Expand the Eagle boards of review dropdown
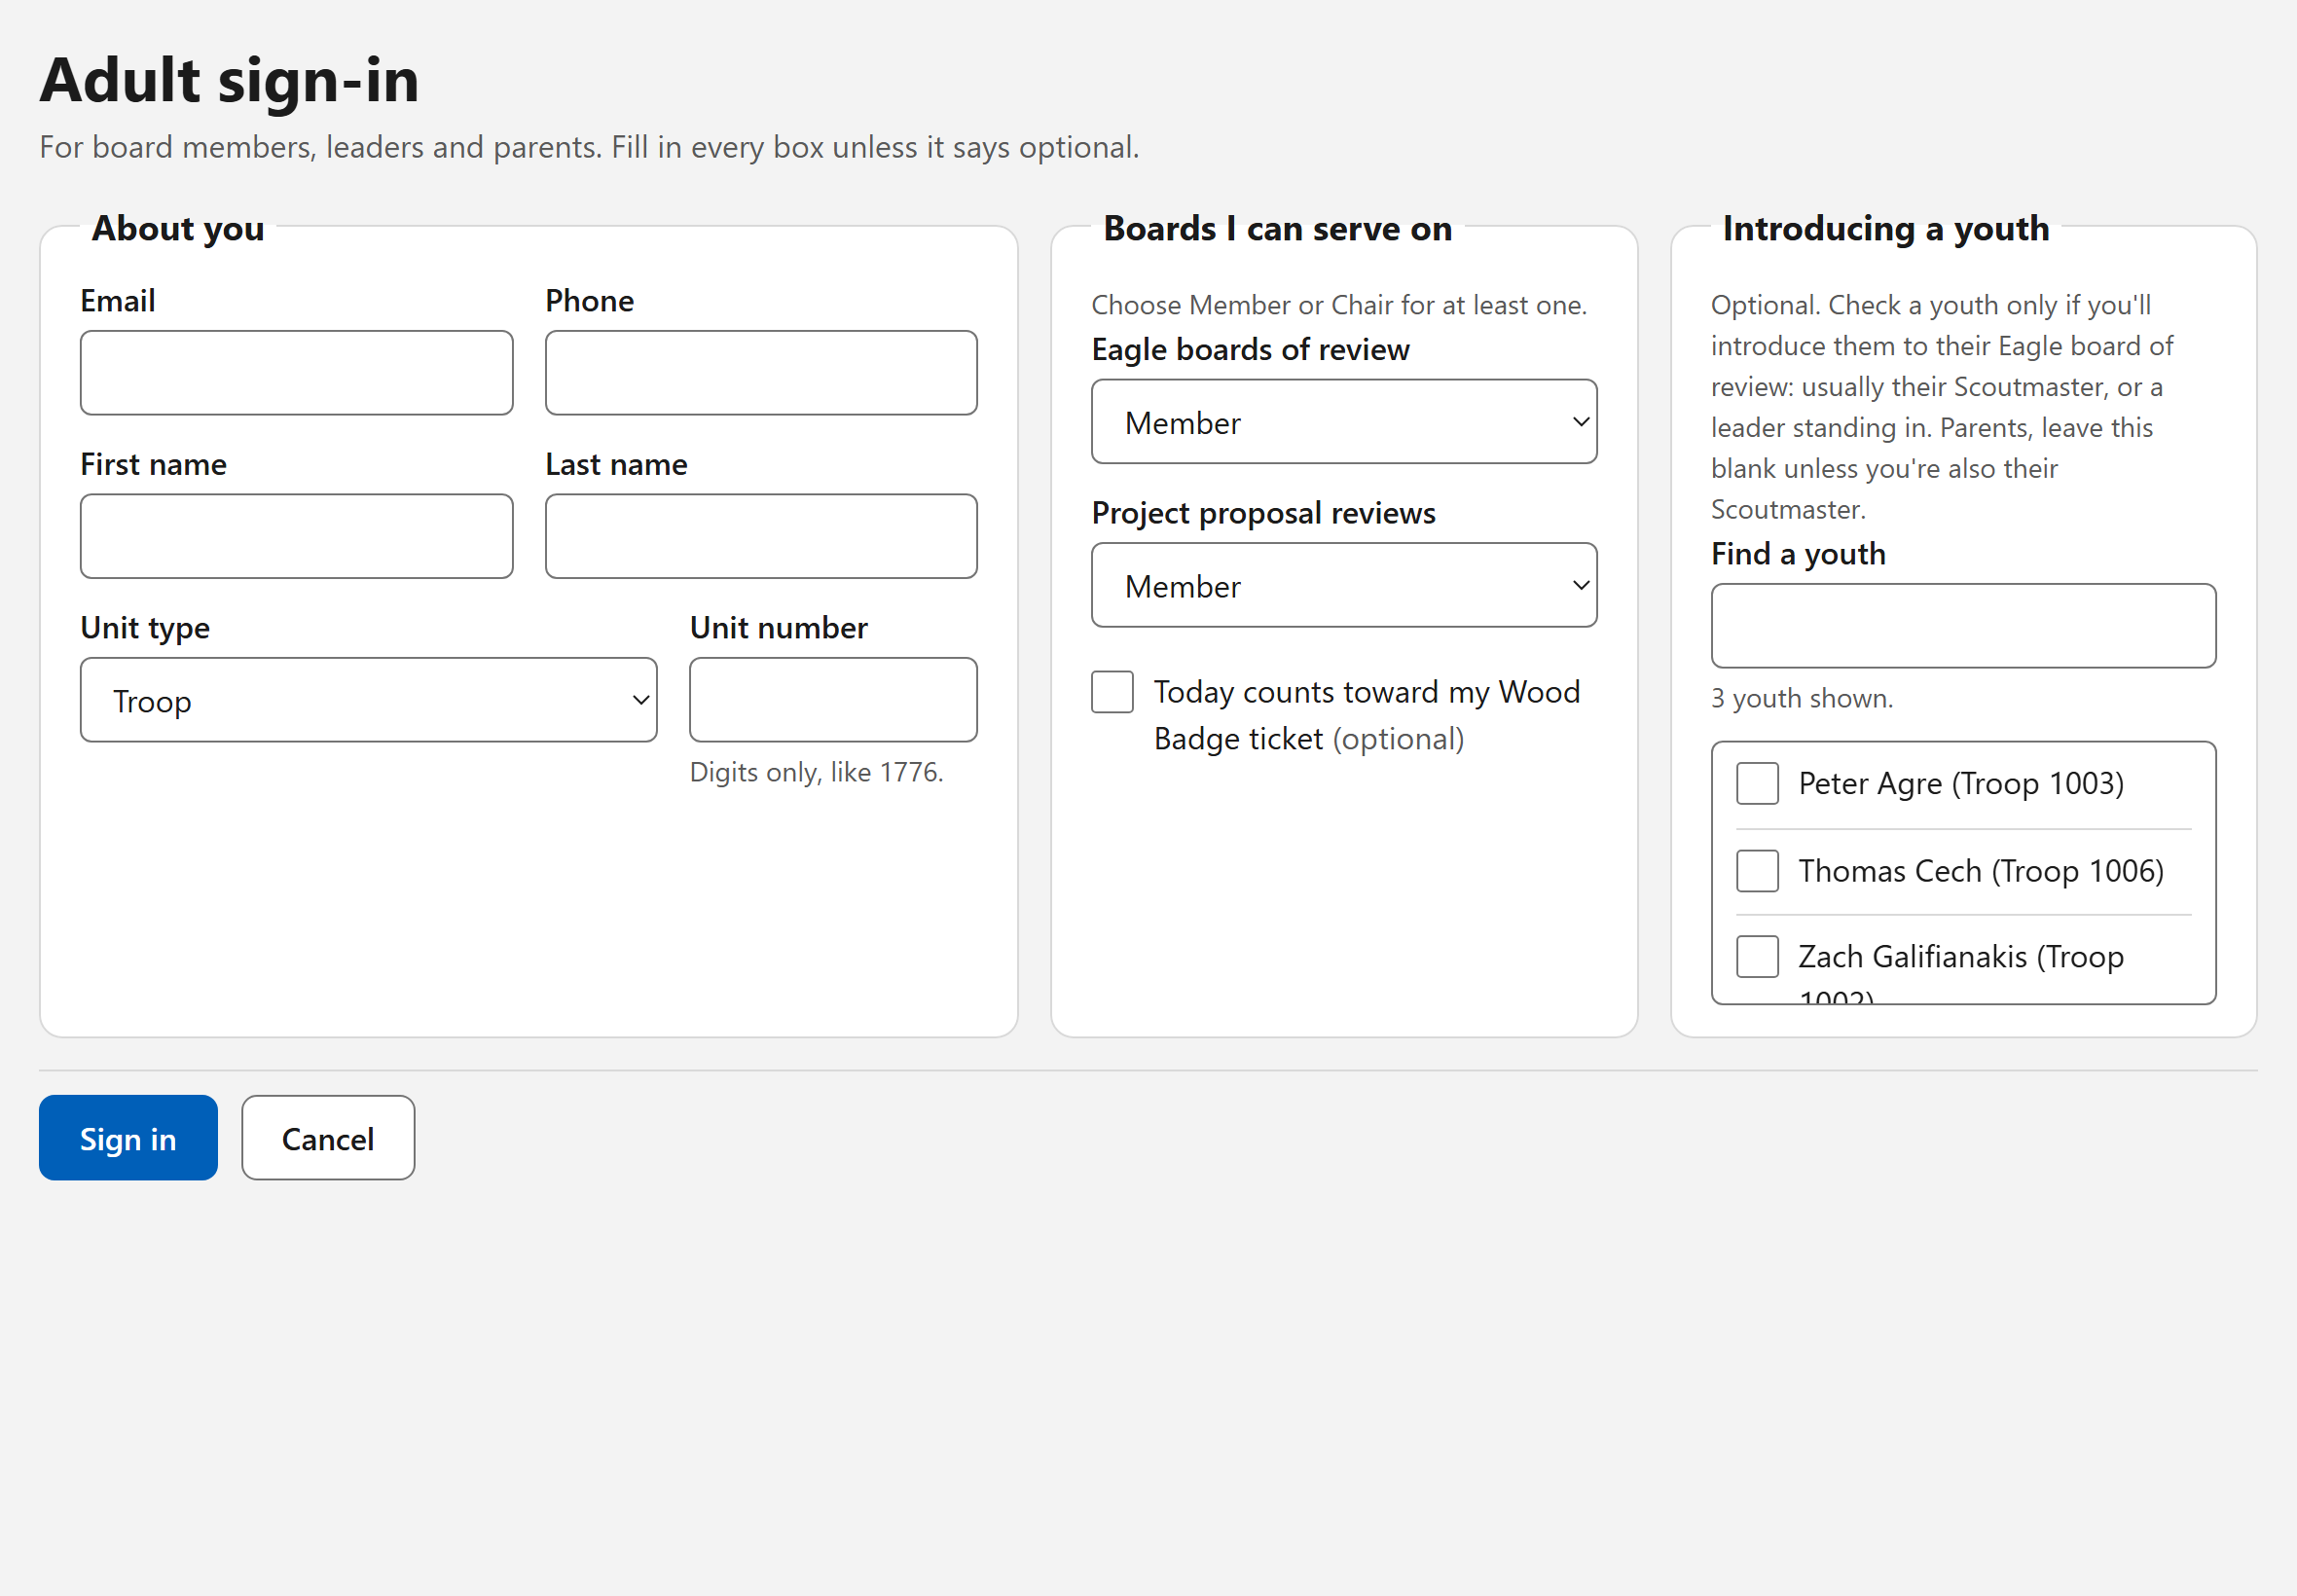Screen dimensions: 2297x1596 (x=1344, y=422)
